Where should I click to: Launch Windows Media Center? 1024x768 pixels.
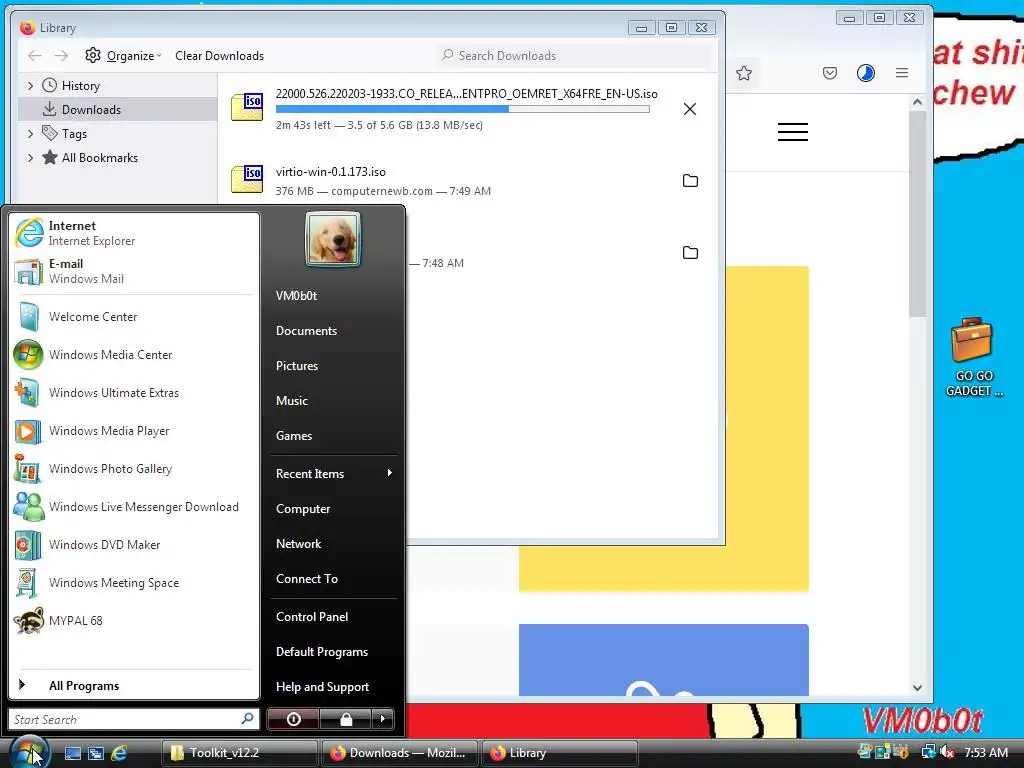134,355
